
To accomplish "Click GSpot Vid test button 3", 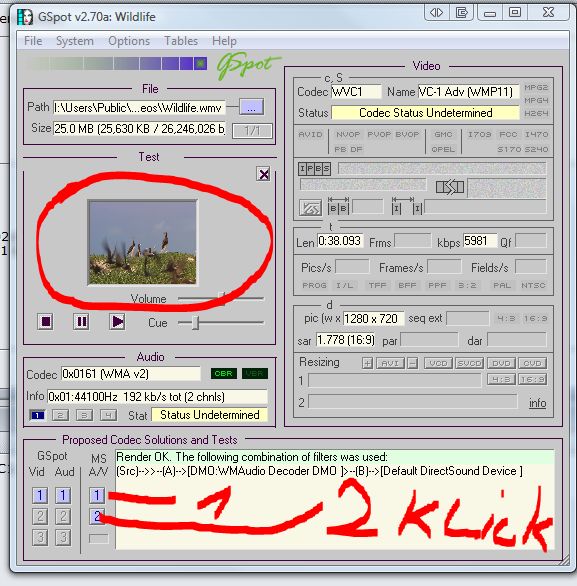I will (x=40, y=537).
